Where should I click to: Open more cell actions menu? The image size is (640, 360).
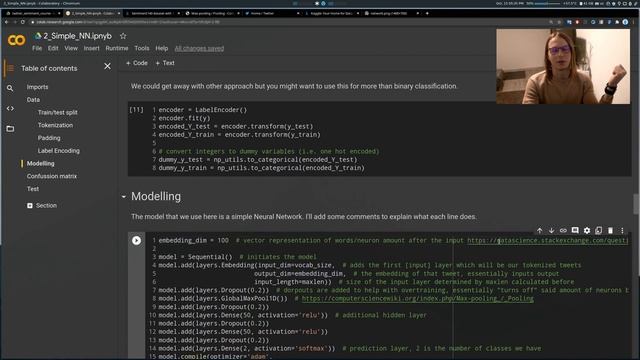click(622, 231)
